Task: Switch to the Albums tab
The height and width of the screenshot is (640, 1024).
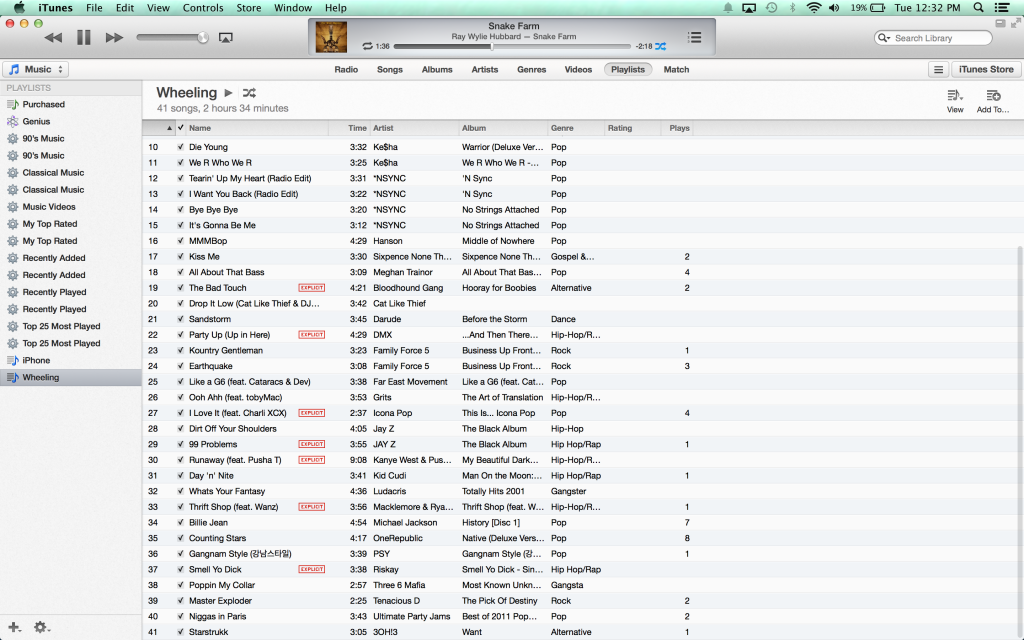Action: point(437,69)
